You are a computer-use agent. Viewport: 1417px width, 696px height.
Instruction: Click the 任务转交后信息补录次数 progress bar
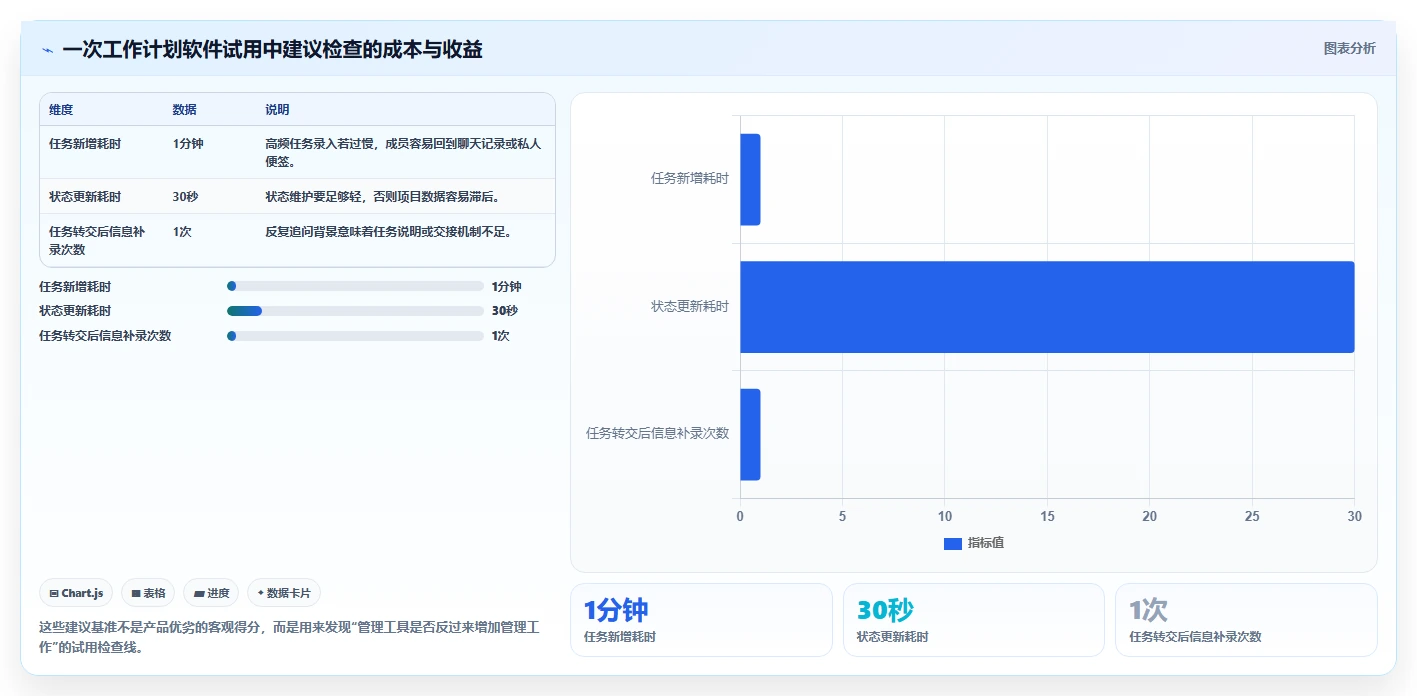(355, 336)
